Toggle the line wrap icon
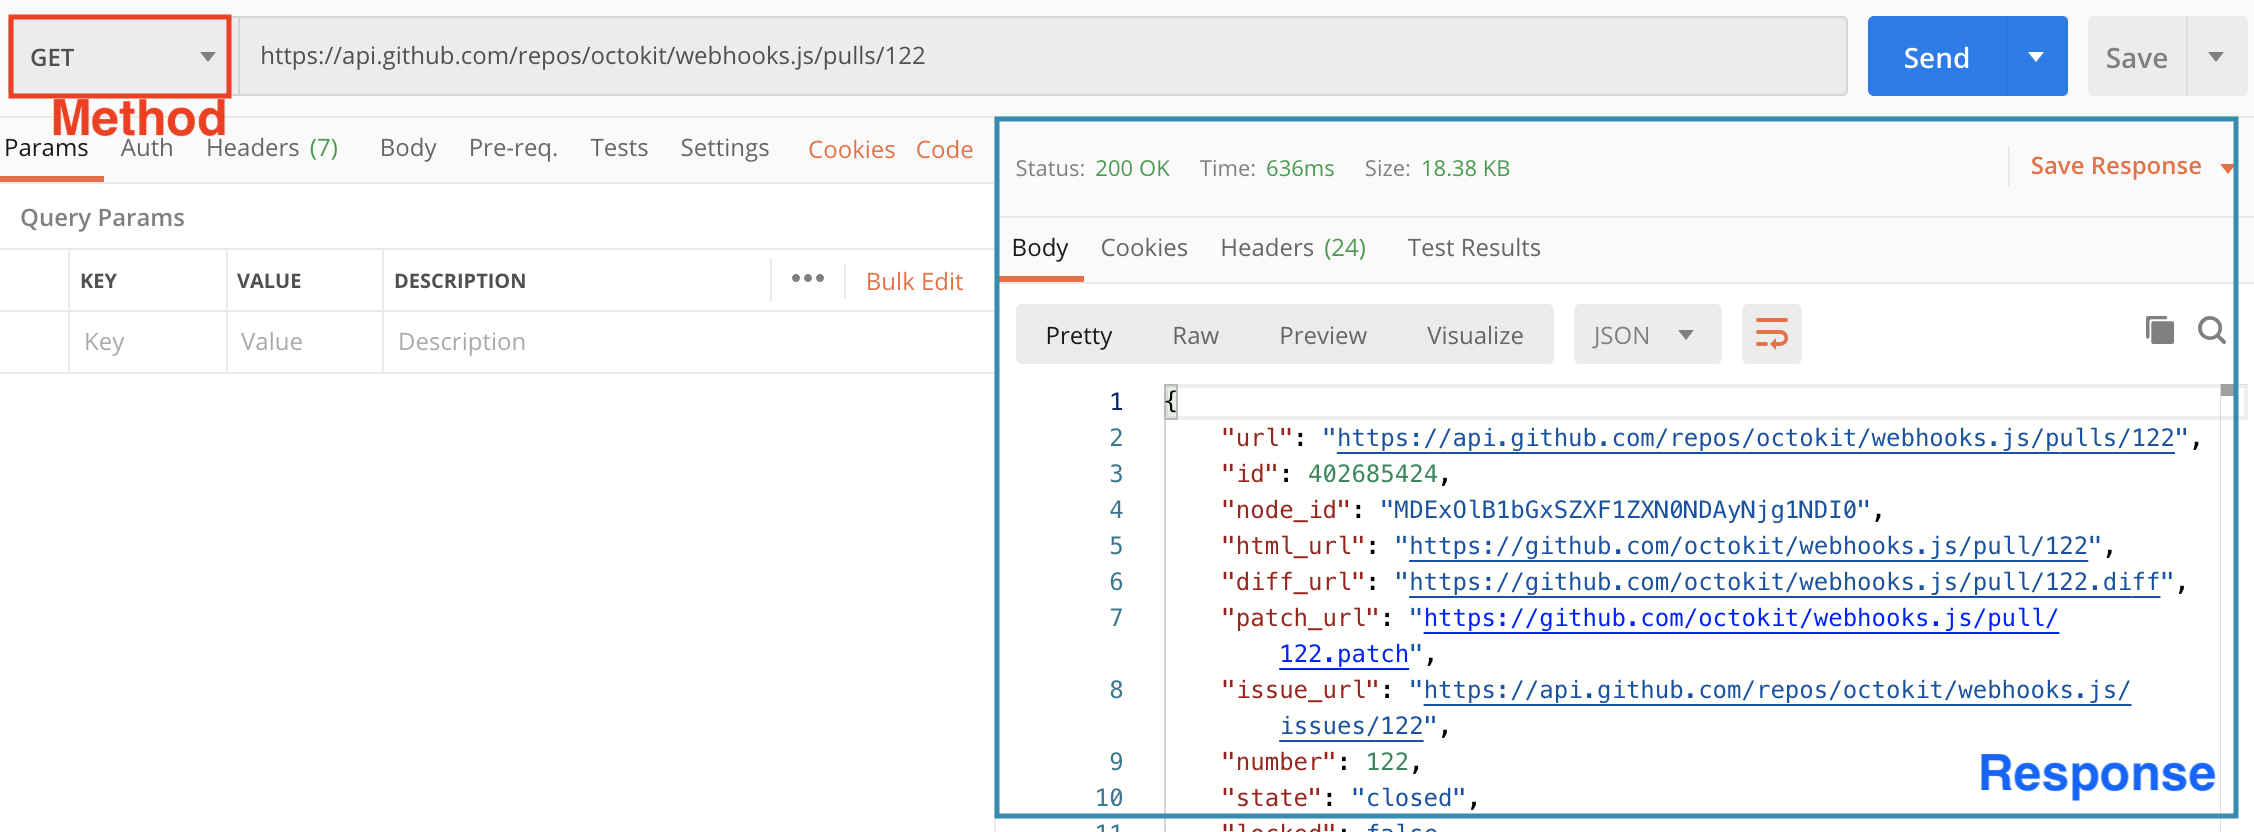Viewport: 2254px width, 832px height. coord(1771,334)
